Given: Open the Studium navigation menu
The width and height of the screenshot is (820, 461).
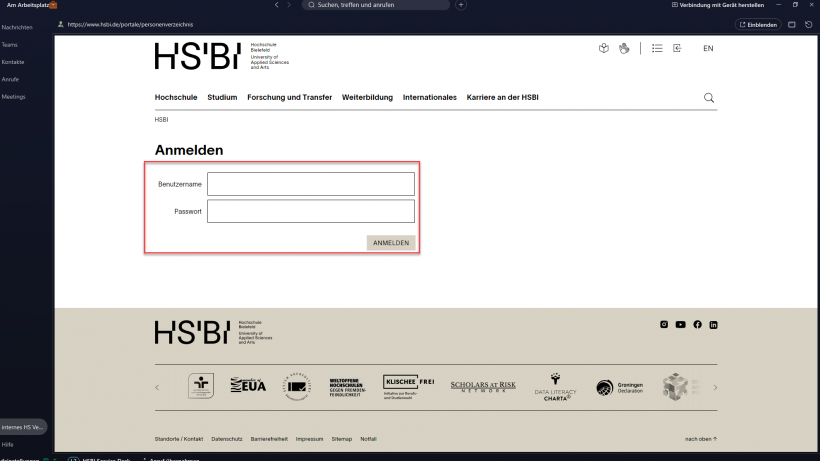Looking at the screenshot, I should pyautogui.click(x=222, y=98).
